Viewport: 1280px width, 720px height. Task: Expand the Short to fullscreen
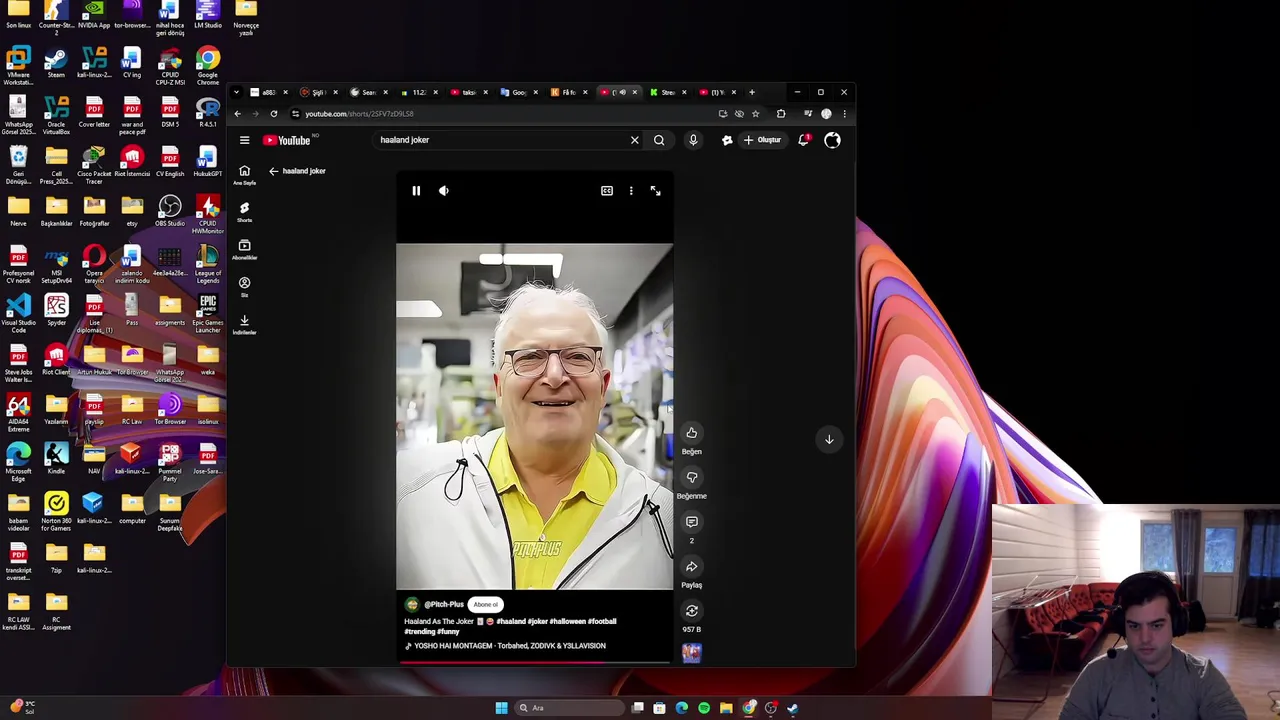coord(655,190)
